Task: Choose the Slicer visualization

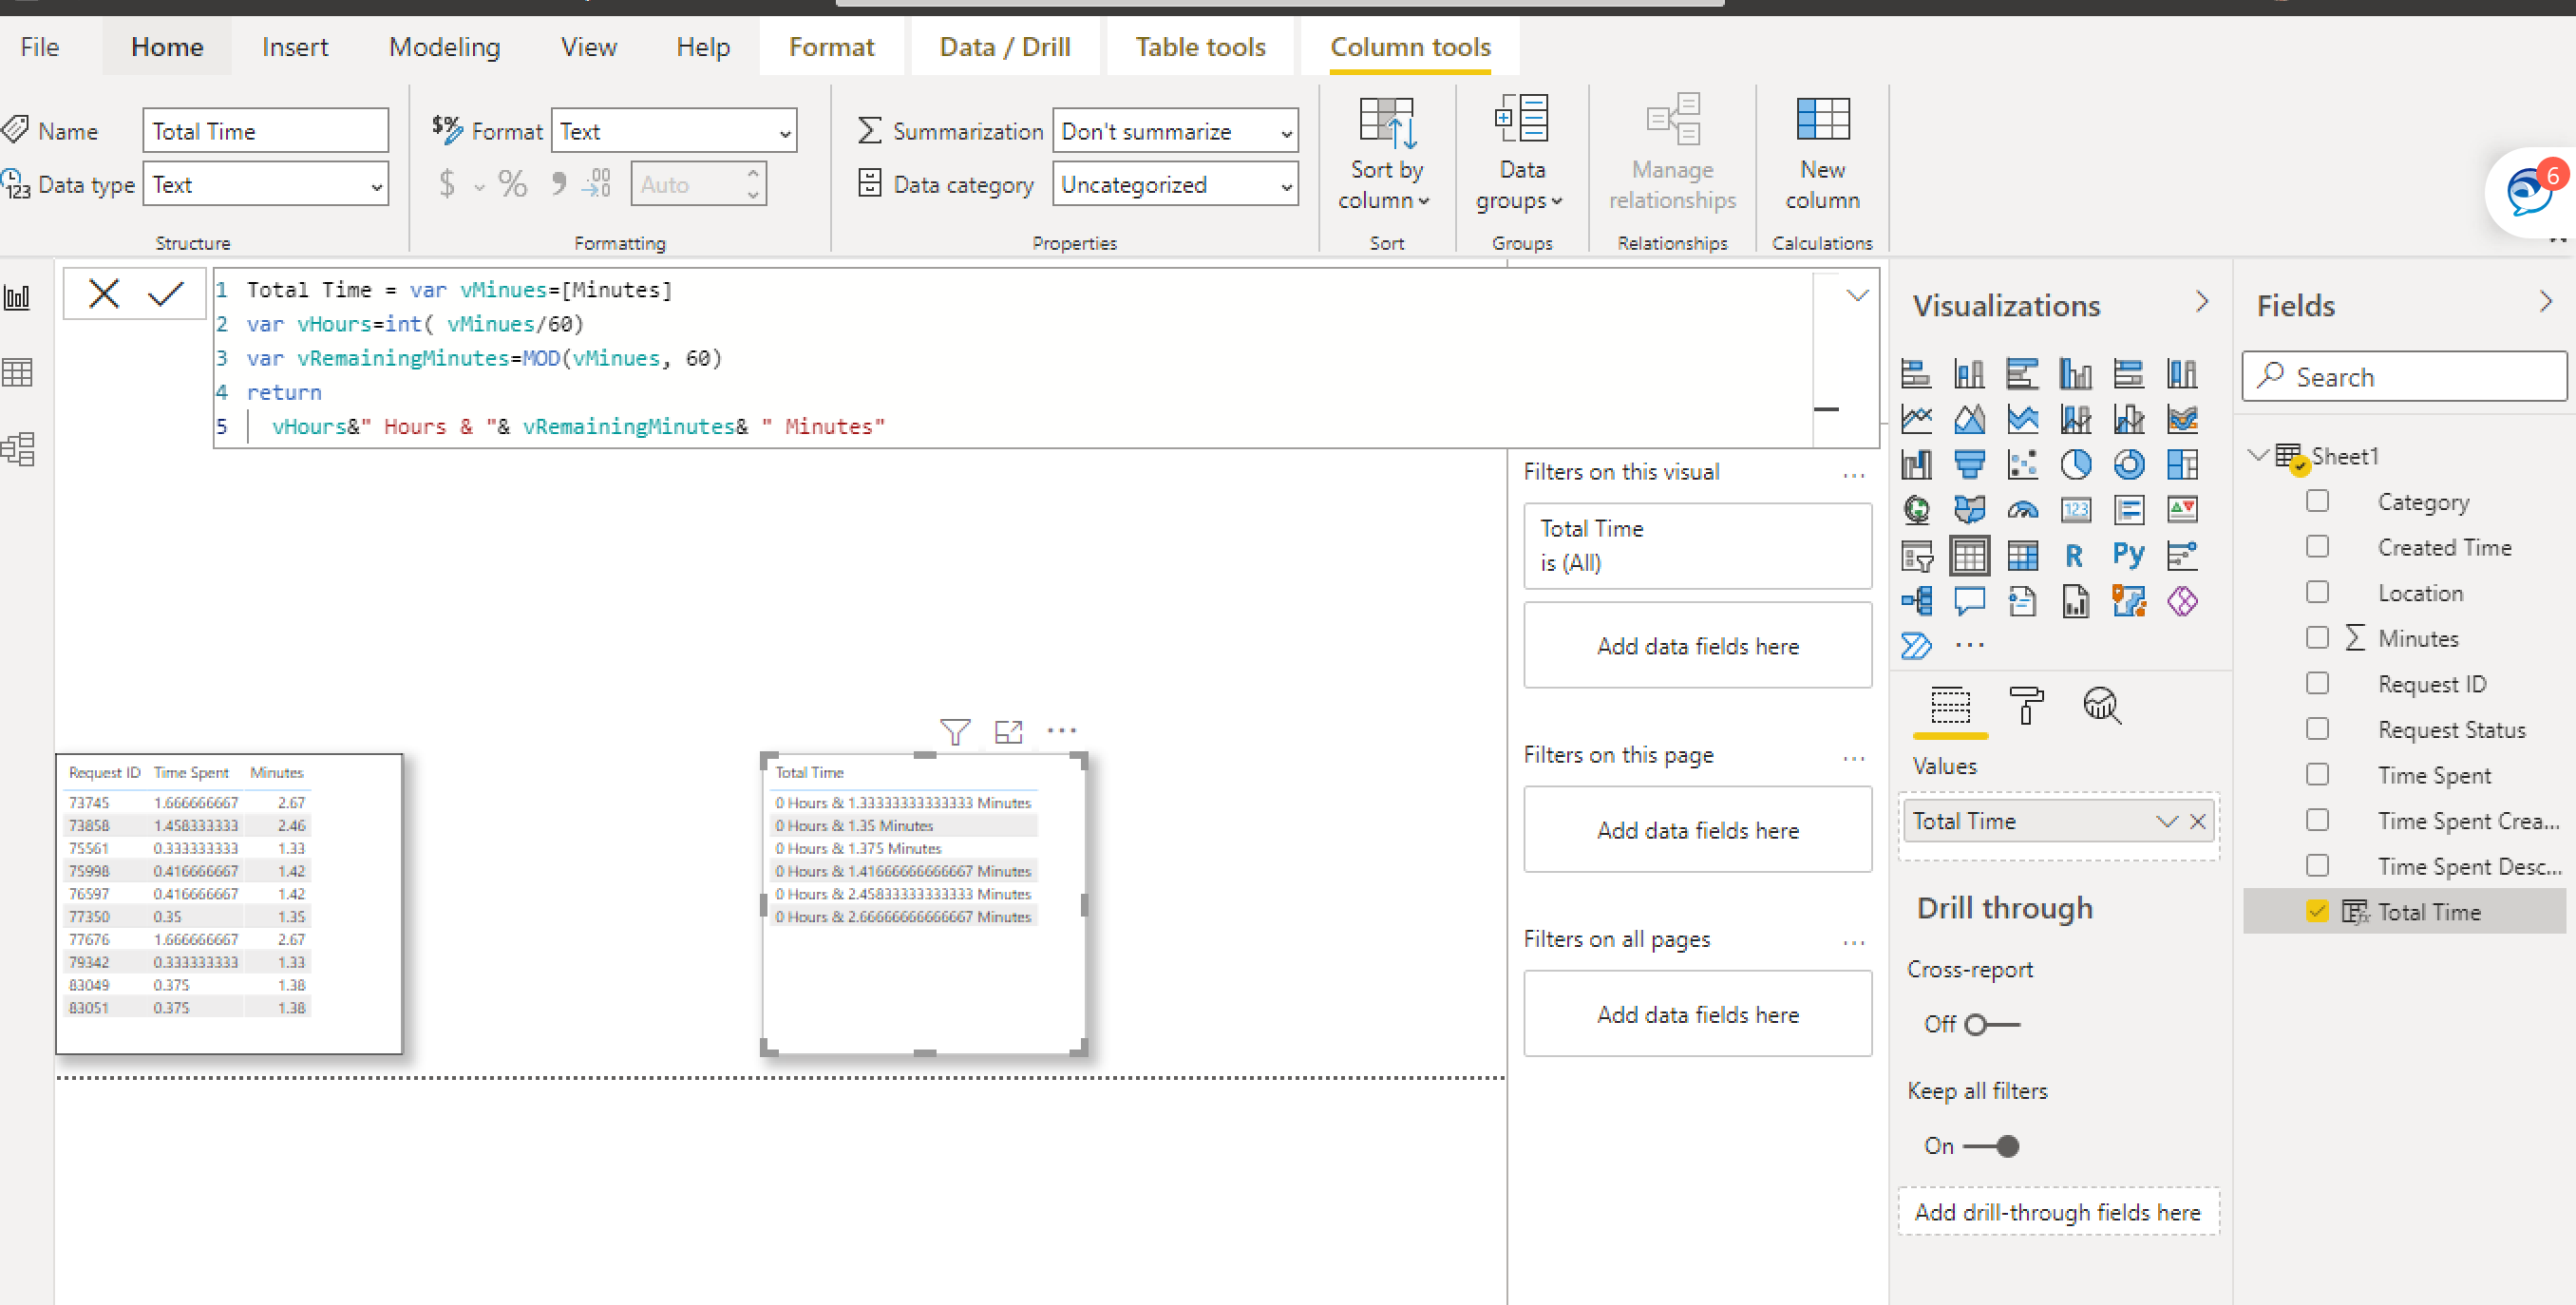Action: [1916, 555]
